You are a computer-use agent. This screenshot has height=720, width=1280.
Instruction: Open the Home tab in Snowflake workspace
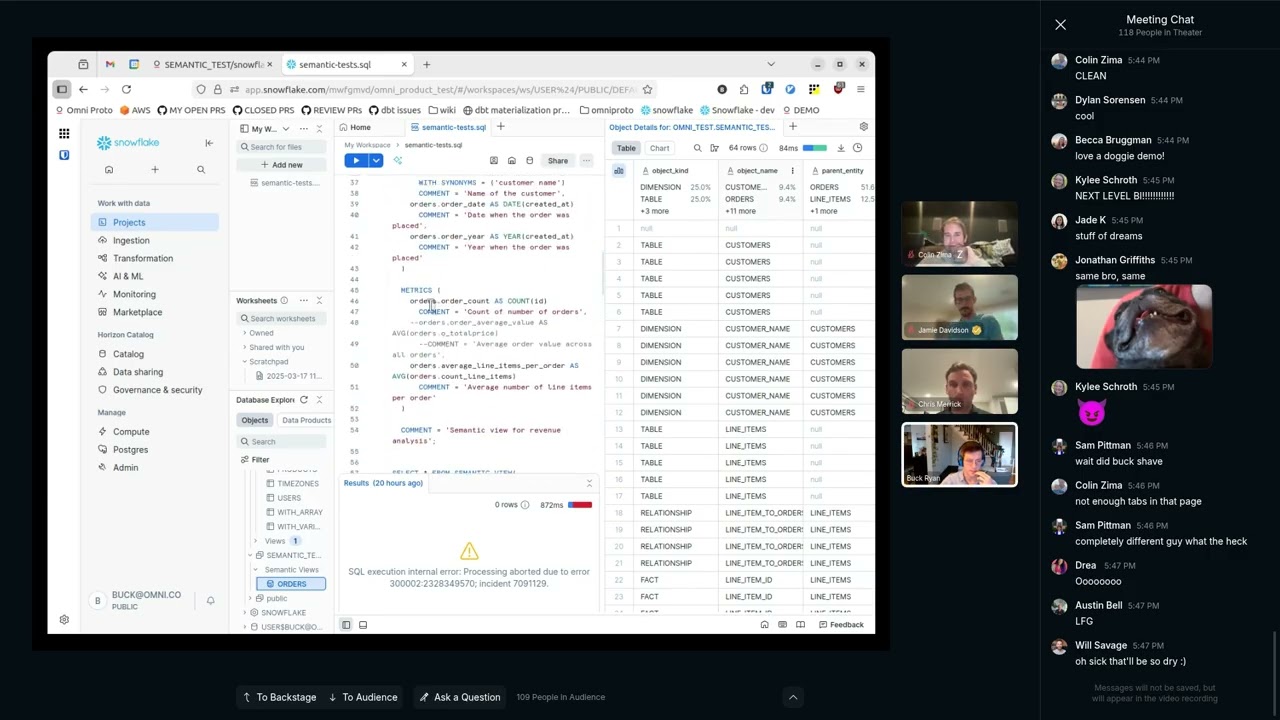(x=355, y=127)
